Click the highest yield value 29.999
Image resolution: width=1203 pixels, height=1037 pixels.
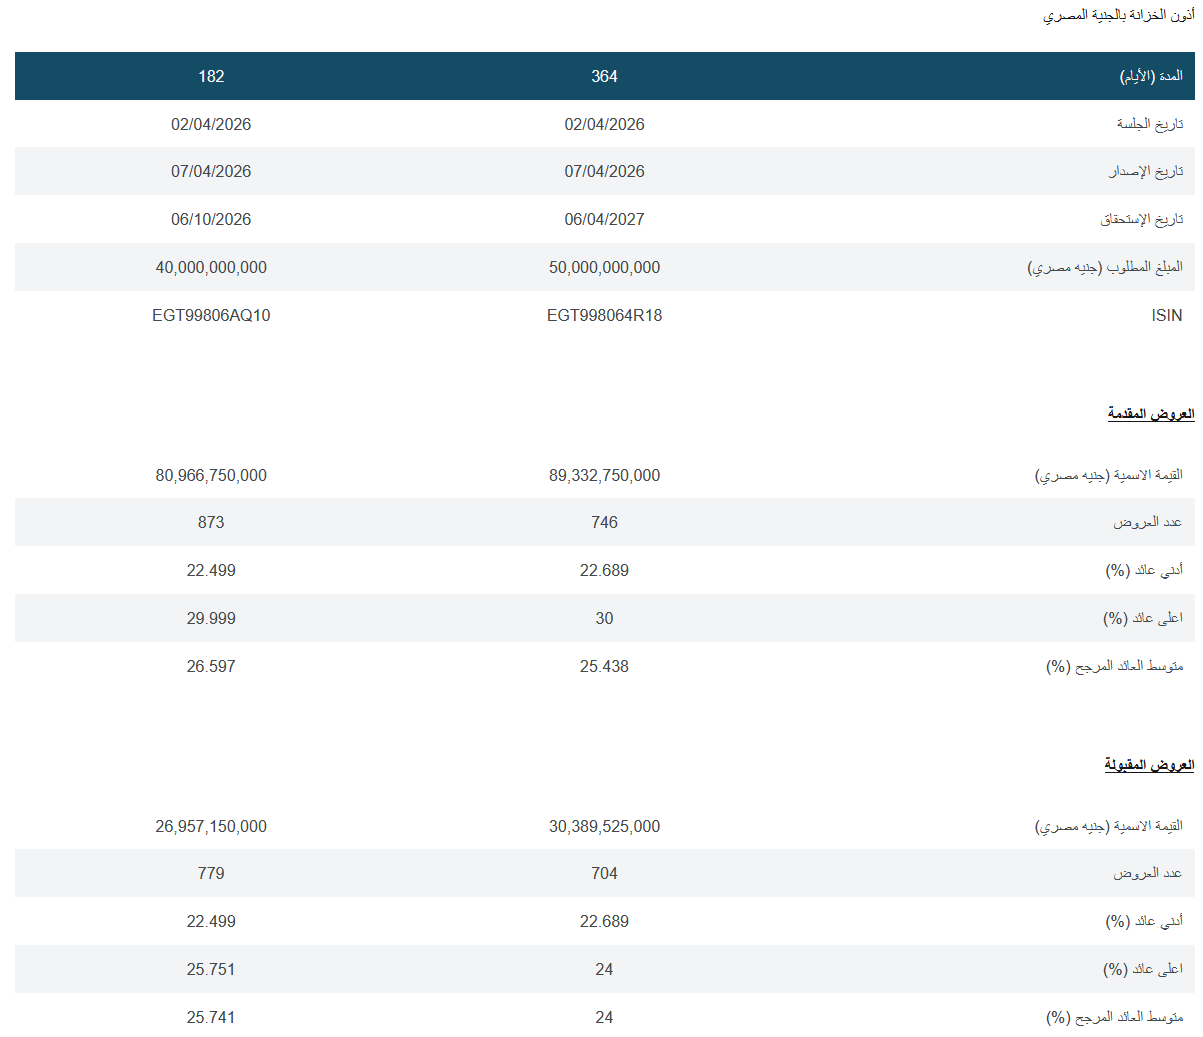211,618
